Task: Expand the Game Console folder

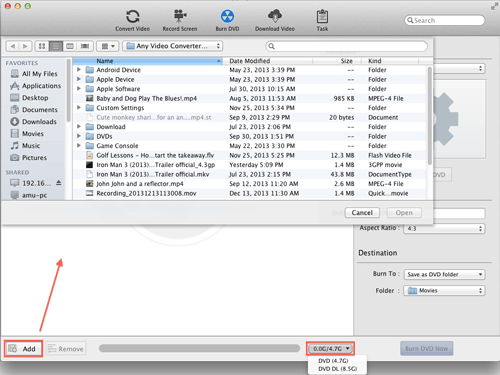Action: tap(79, 145)
